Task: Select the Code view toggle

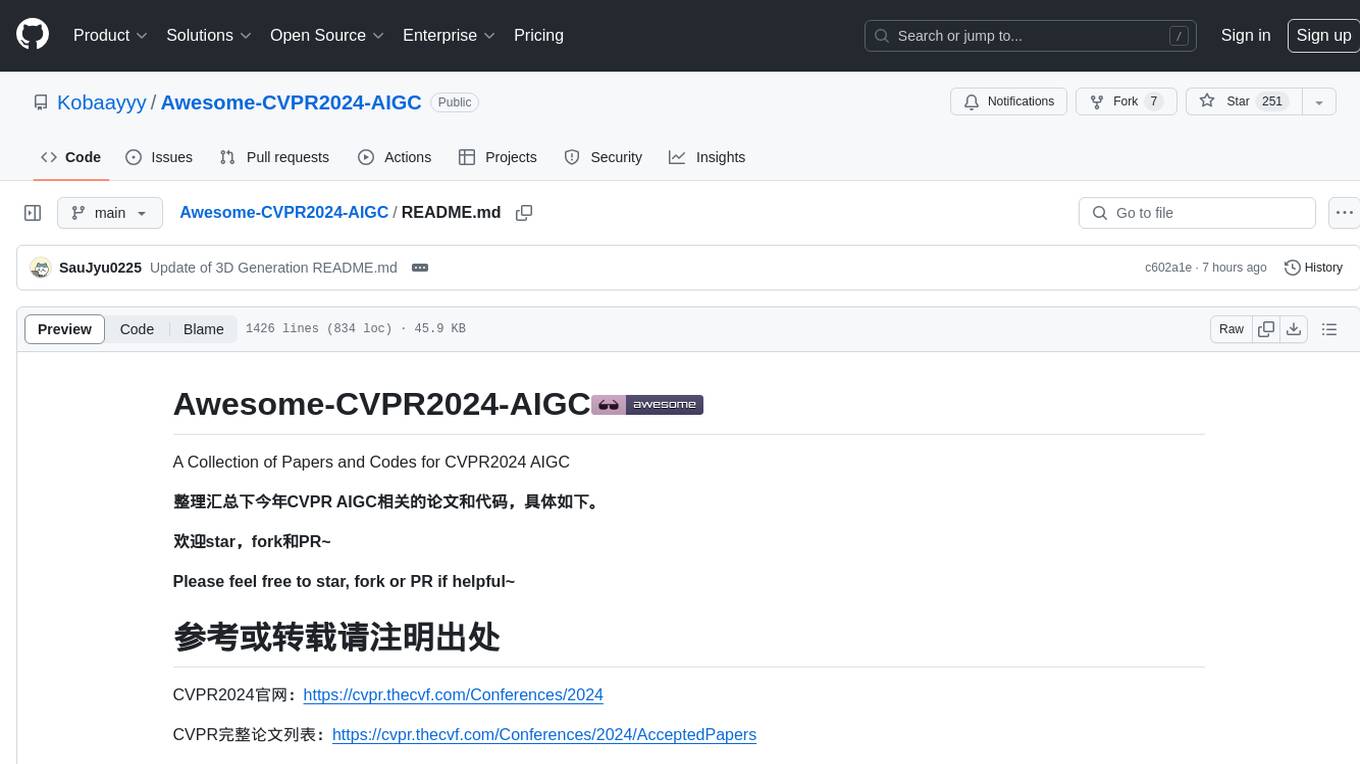Action: click(x=137, y=329)
